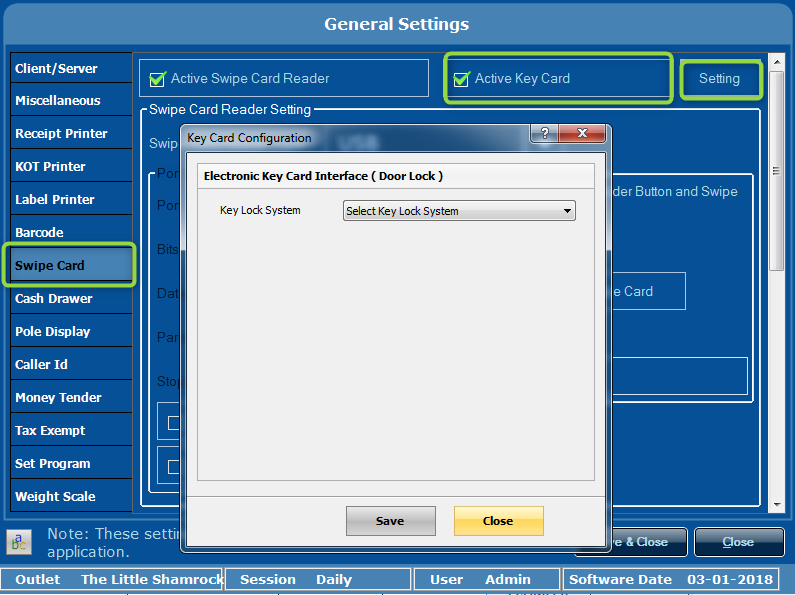Close the Key Card Configuration dialog with X
This screenshot has height=595, width=795.
pyautogui.click(x=582, y=133)
